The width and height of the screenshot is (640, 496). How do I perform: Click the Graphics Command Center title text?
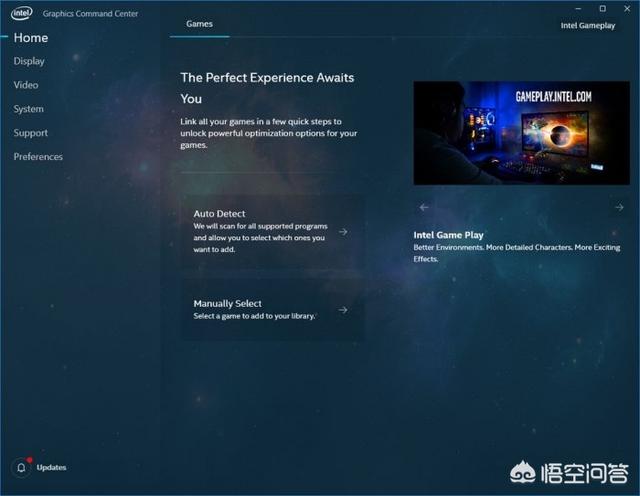(x=90, y=13)
